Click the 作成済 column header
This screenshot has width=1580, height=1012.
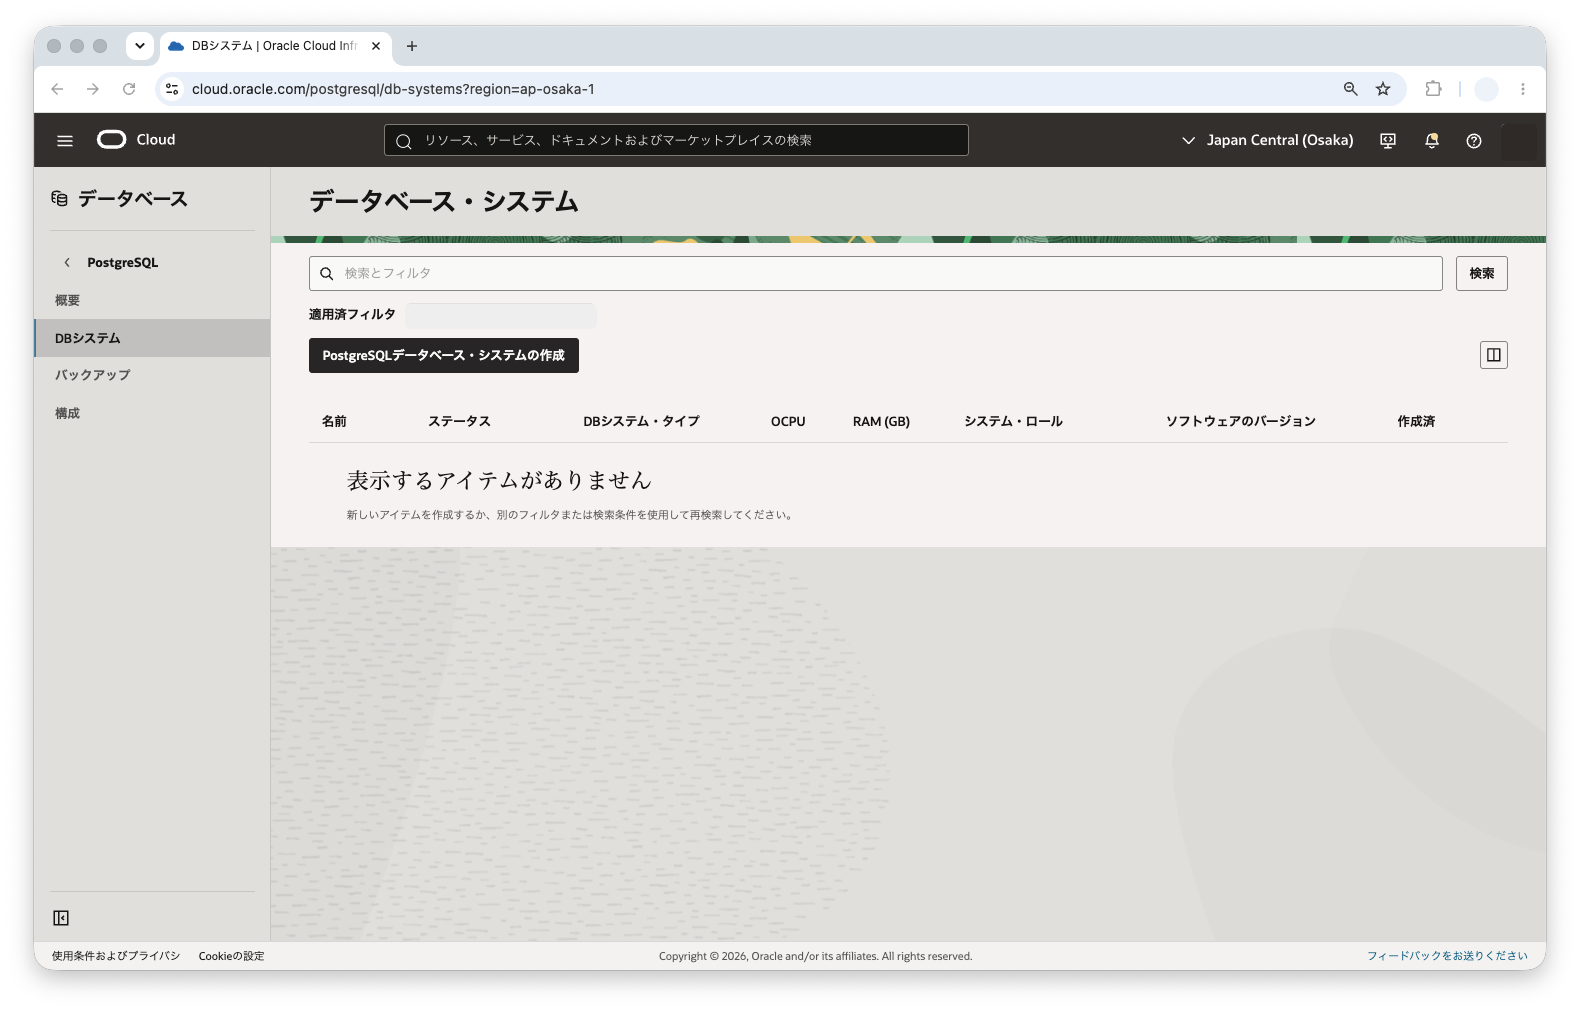tap(1416, 422)
